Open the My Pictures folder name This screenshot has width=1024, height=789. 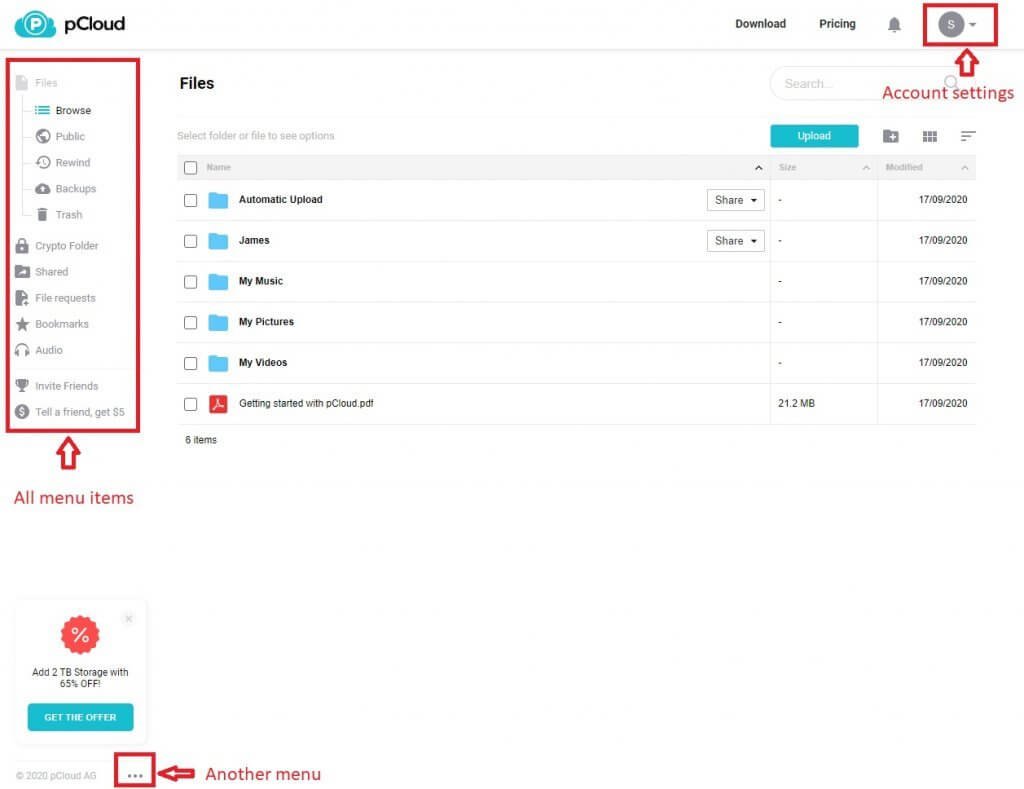tap(266, 322)
